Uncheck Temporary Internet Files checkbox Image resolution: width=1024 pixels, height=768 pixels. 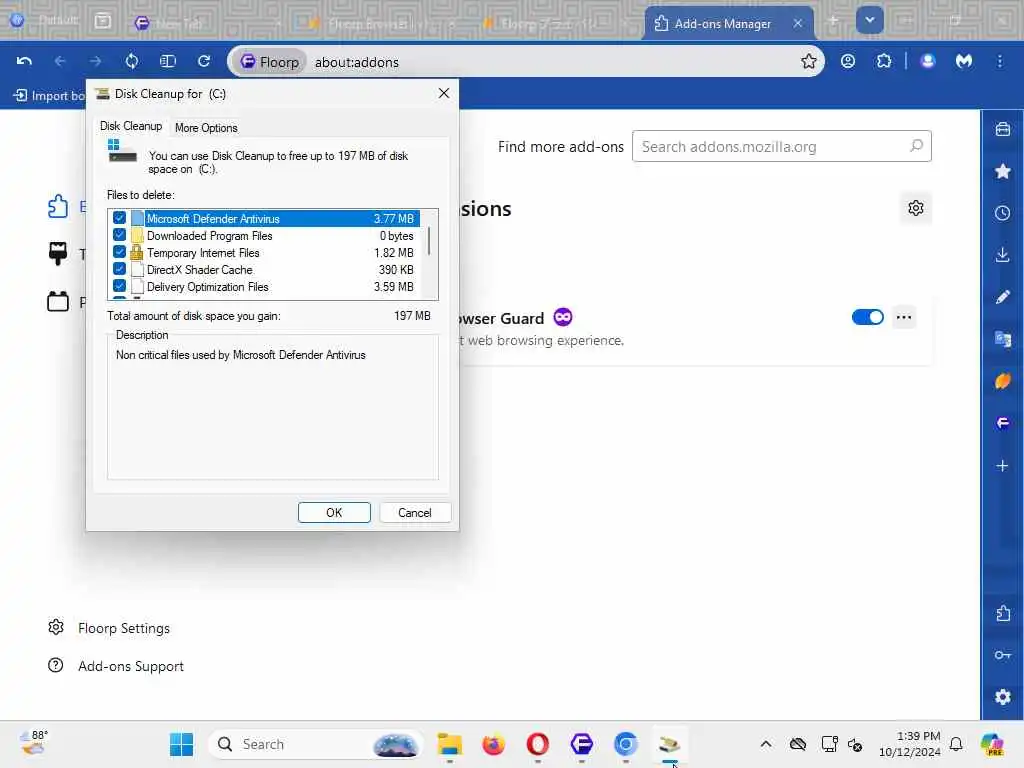pyautogui.click(x=120, y=252)
